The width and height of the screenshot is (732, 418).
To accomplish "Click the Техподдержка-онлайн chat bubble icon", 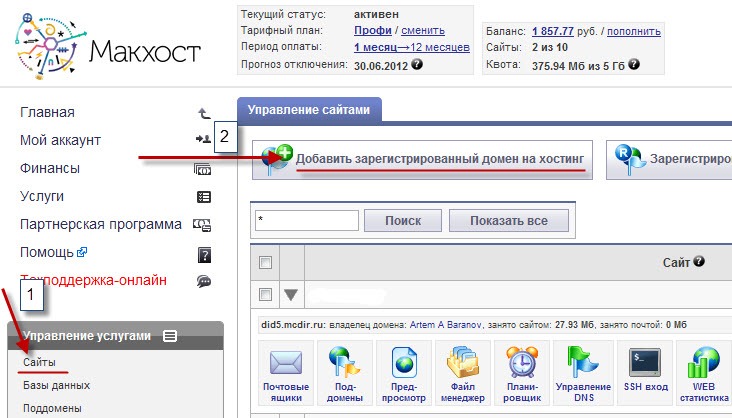I will click(x=204, y=281).
